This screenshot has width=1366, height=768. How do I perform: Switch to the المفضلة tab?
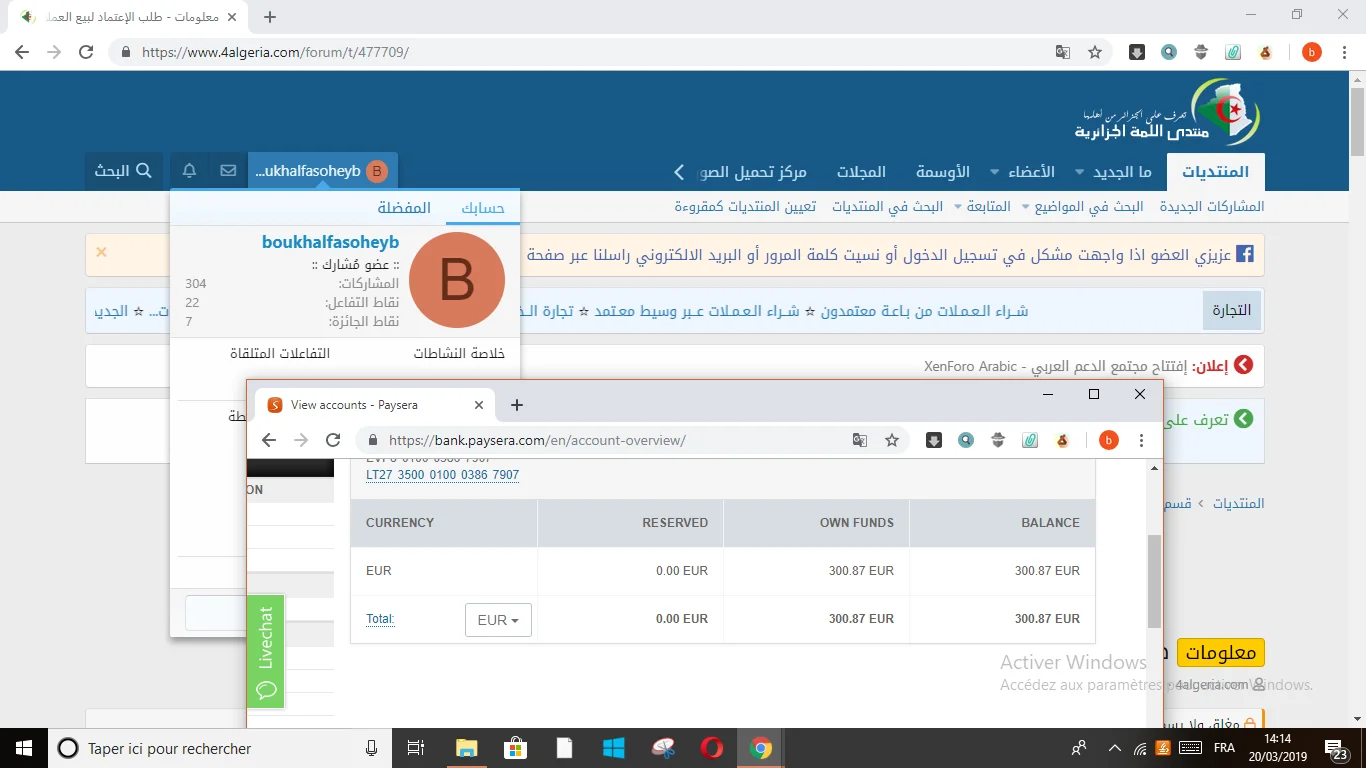404,208
